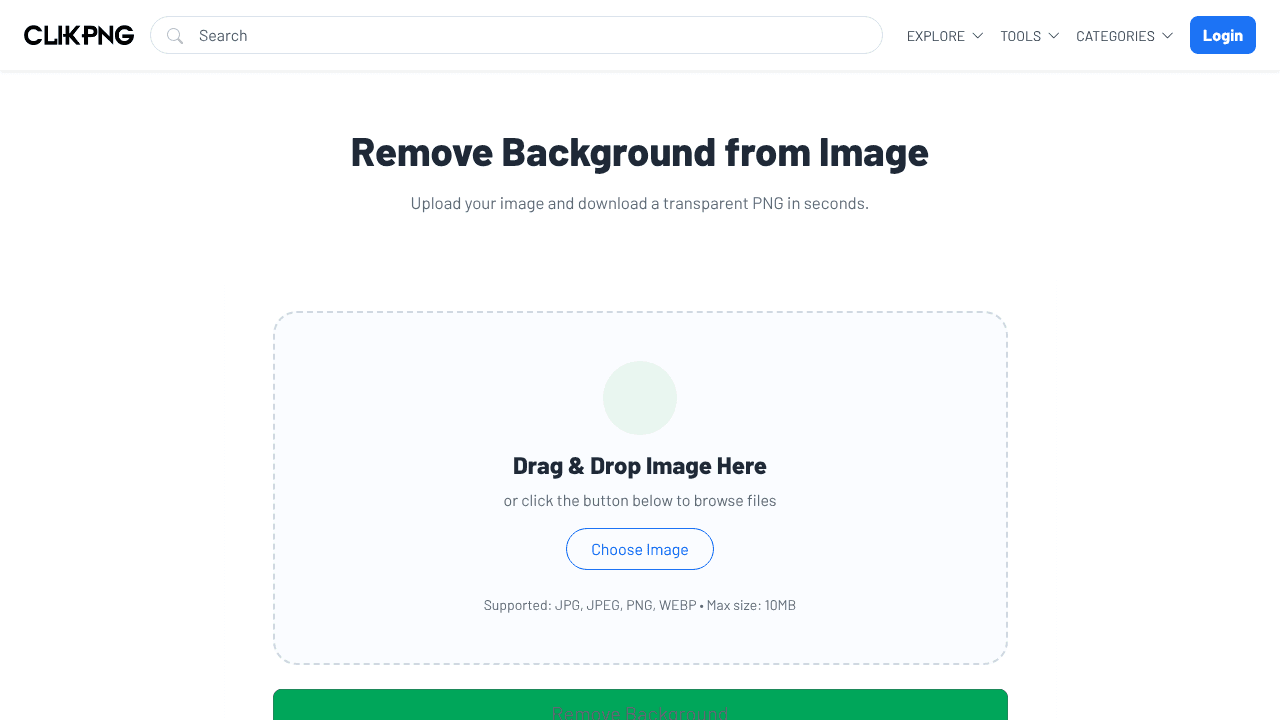This screenshot has width=1280, height=720.
Task: Click the Choose Image button
Action: (x=640, y=549)
